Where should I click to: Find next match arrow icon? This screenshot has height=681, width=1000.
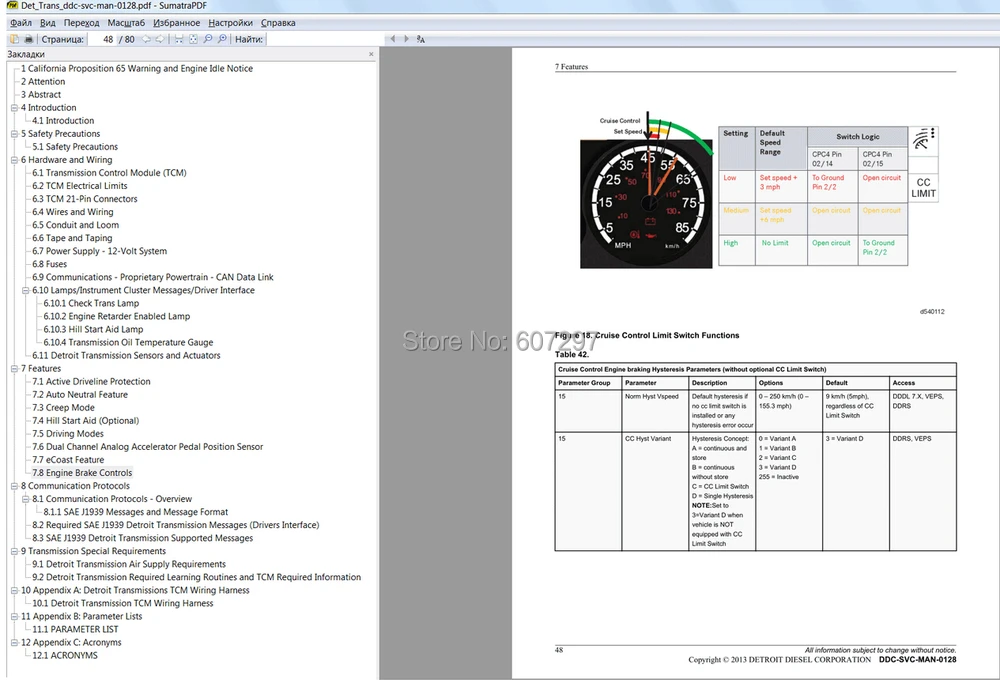406,39
